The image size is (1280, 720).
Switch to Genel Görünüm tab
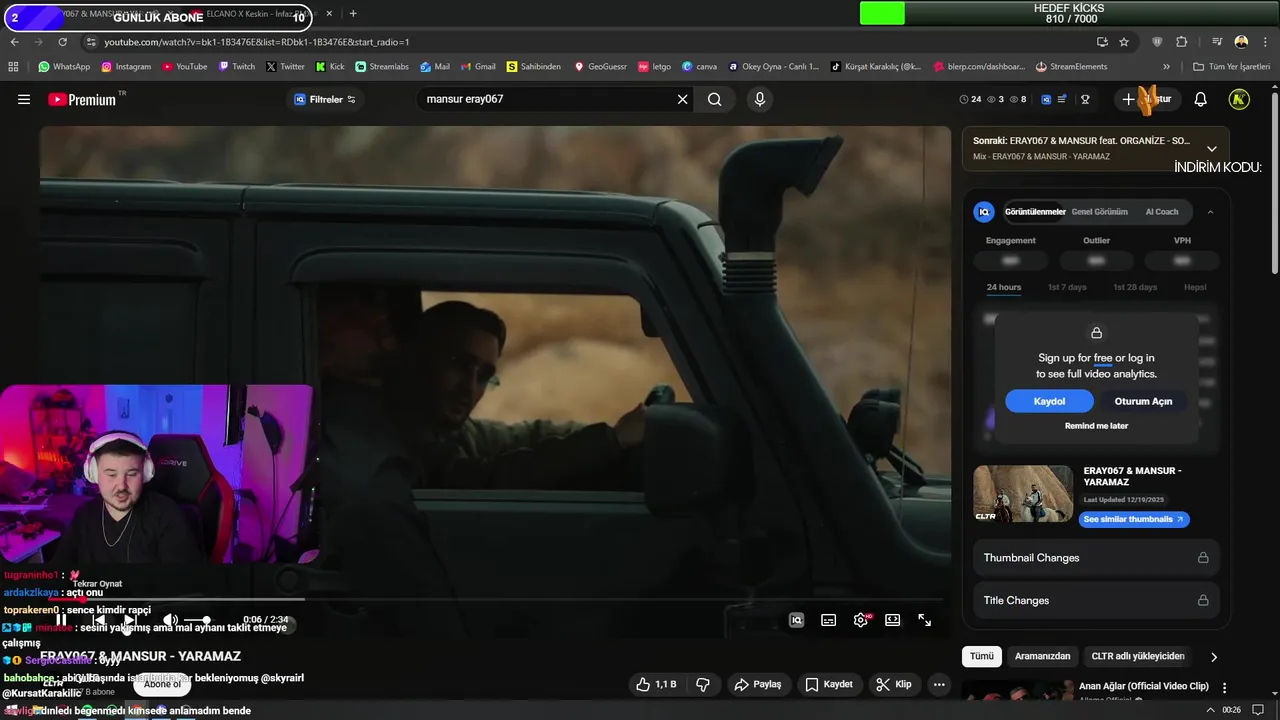[1099, 212]
